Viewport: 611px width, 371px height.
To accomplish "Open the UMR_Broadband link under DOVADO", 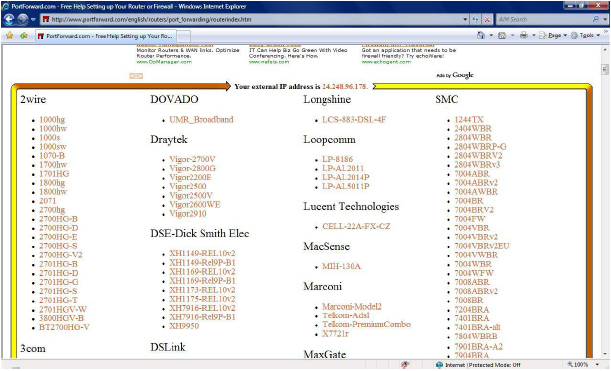I will (201, 120).
